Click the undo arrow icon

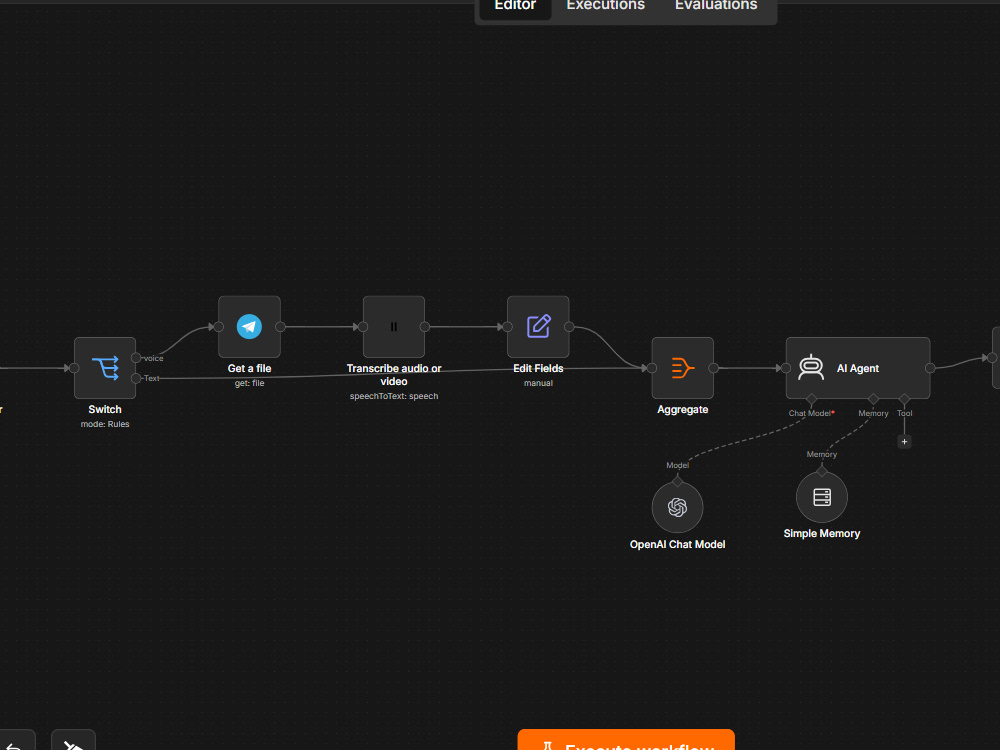point(14,744)
